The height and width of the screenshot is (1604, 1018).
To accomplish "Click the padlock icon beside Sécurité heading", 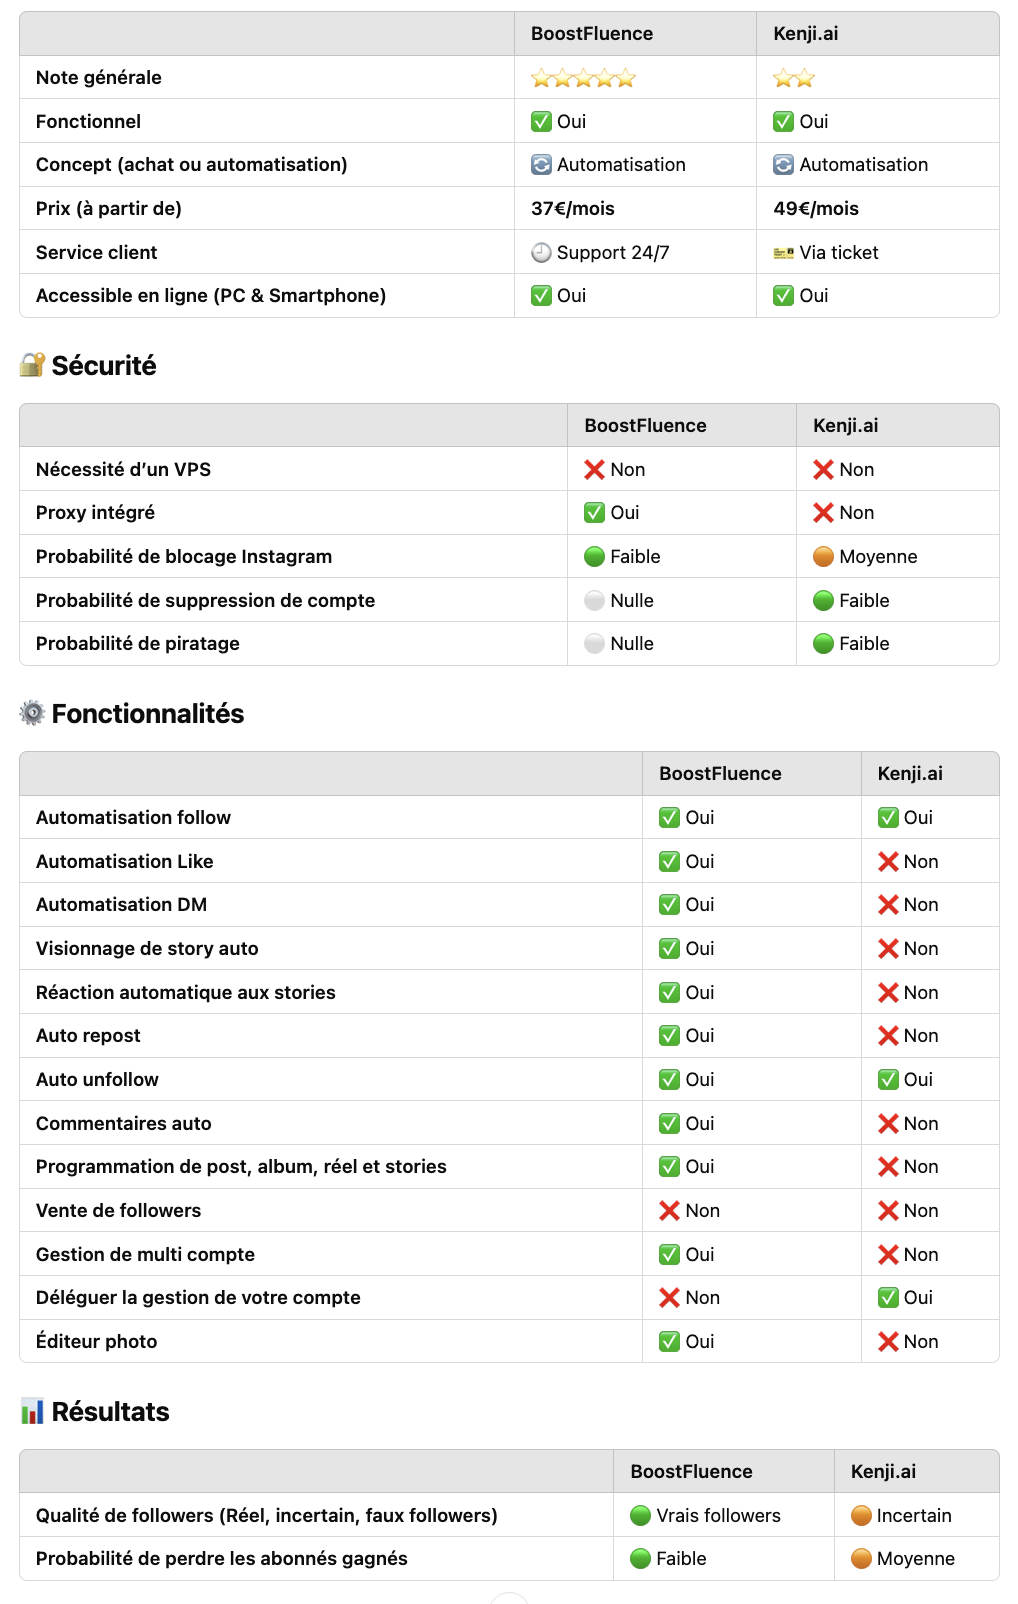I will 32,365.
